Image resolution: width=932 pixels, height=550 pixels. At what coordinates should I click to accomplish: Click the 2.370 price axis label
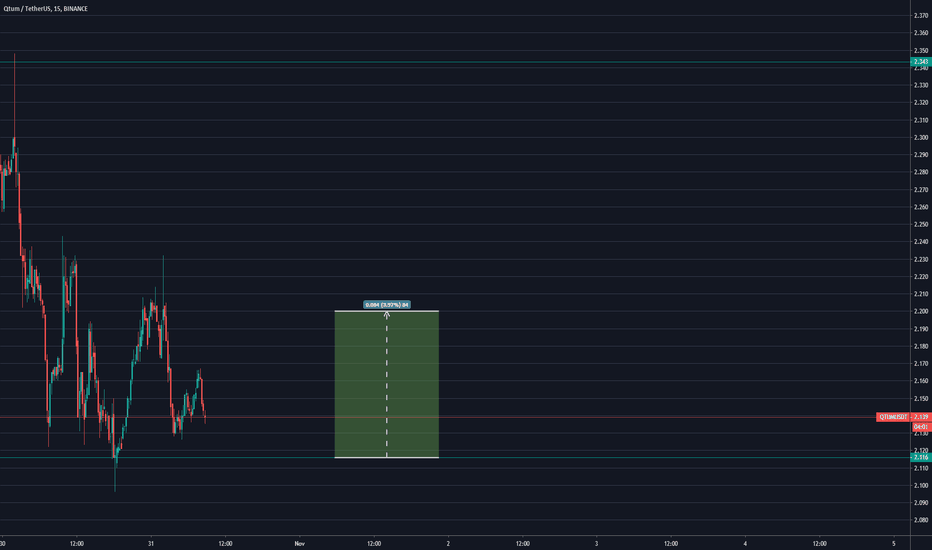tap(921, 15)
